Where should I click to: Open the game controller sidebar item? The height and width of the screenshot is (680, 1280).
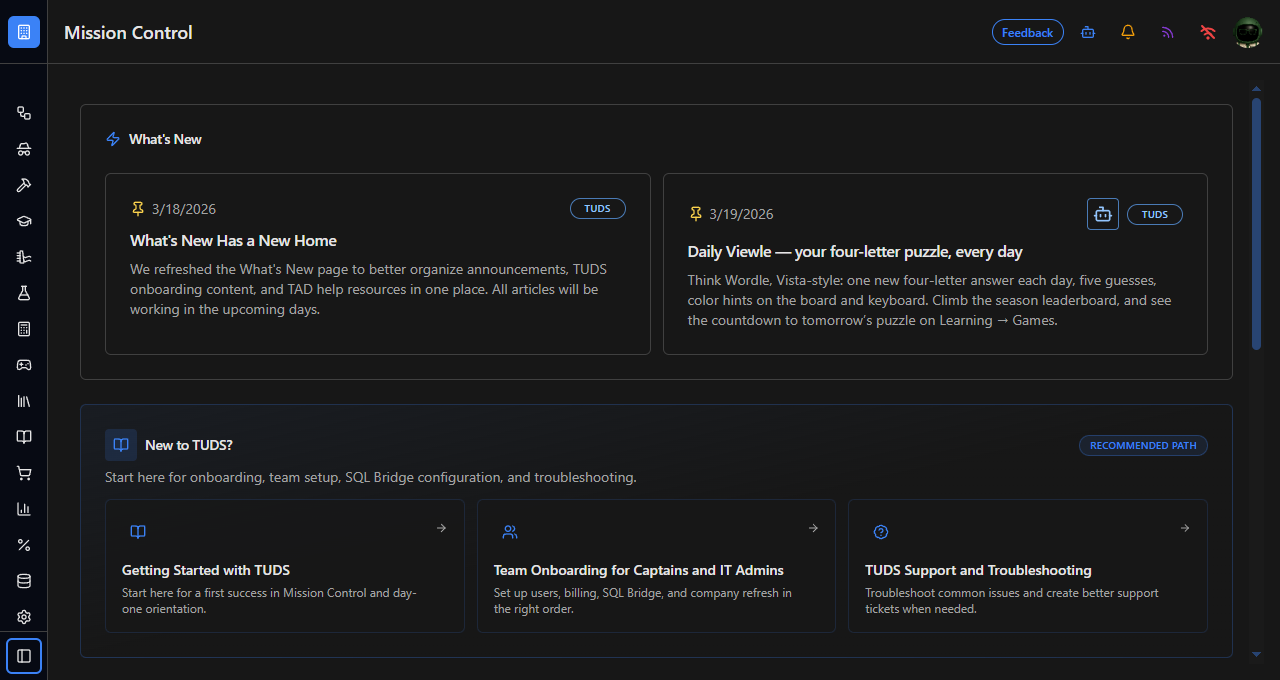coord(24,365)
